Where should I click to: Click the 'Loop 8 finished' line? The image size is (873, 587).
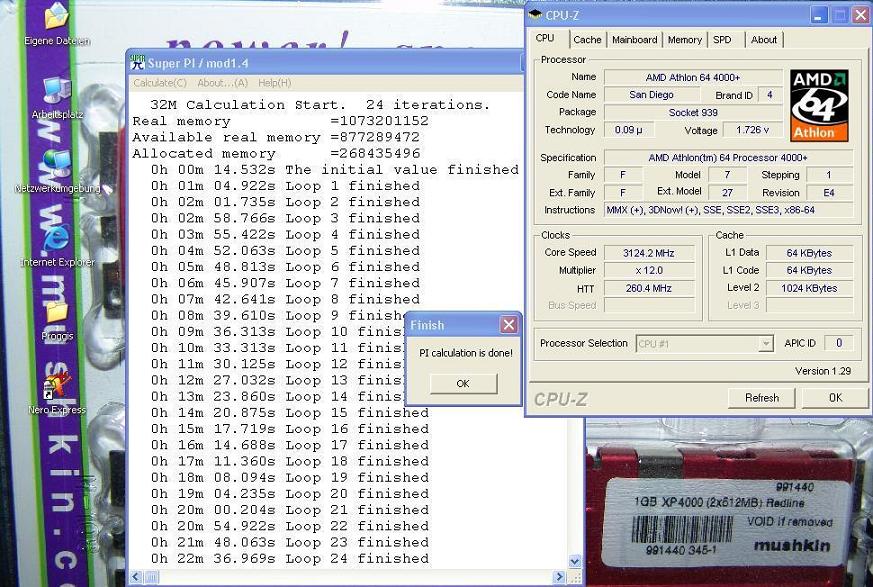pos(285,299)
